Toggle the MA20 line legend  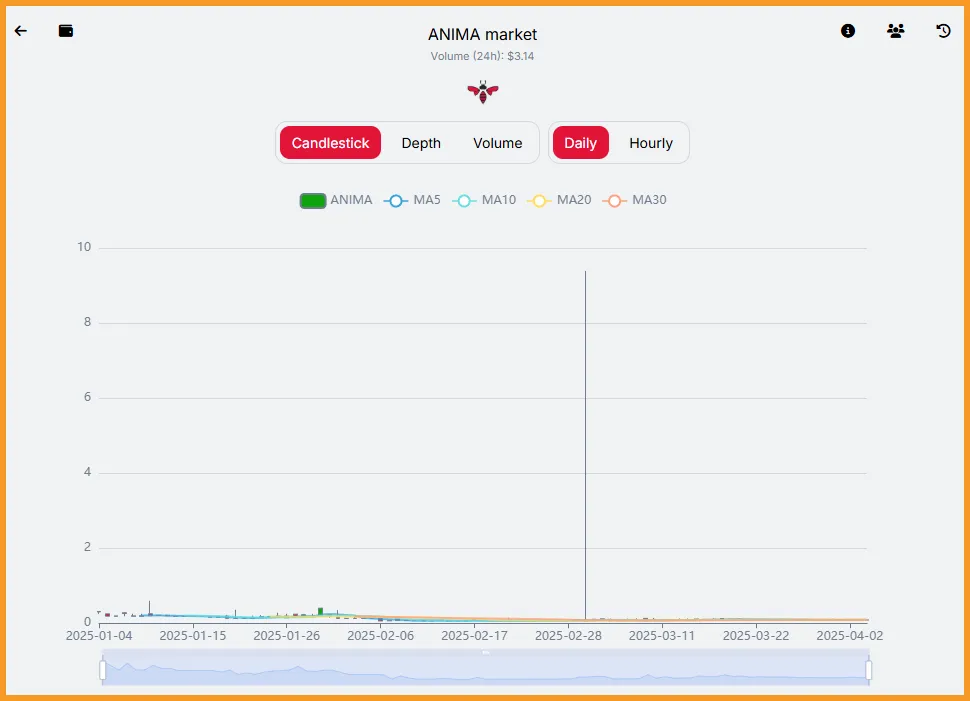(559, 200)
